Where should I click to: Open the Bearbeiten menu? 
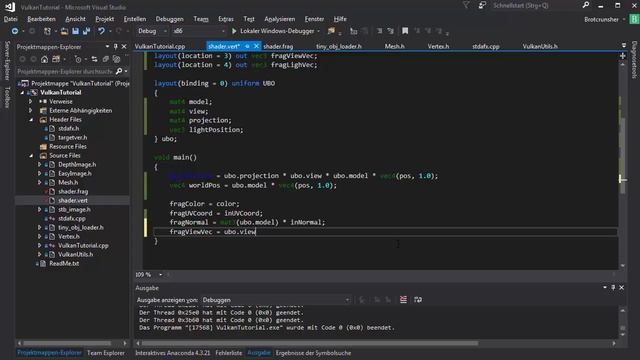[x=41, y=19]
